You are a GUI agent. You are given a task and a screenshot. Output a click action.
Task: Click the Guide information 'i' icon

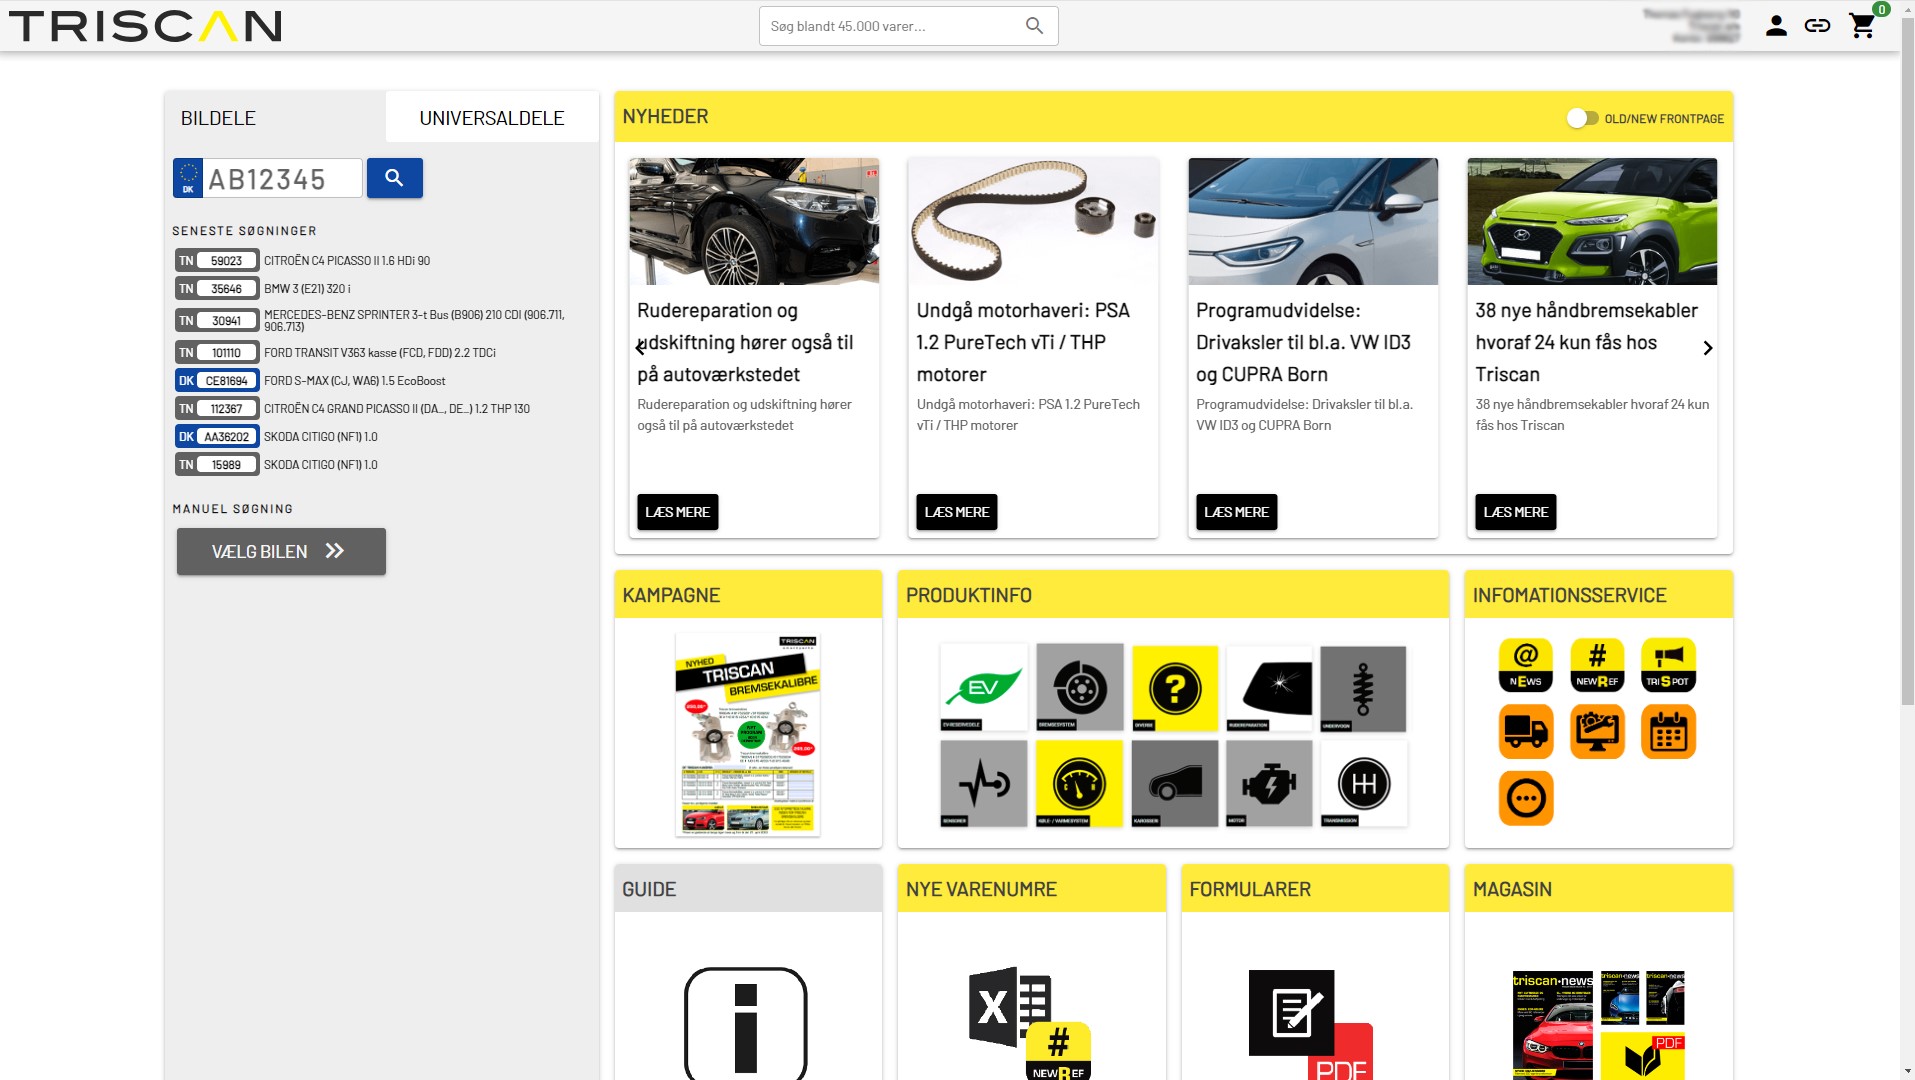[746, 1023]
